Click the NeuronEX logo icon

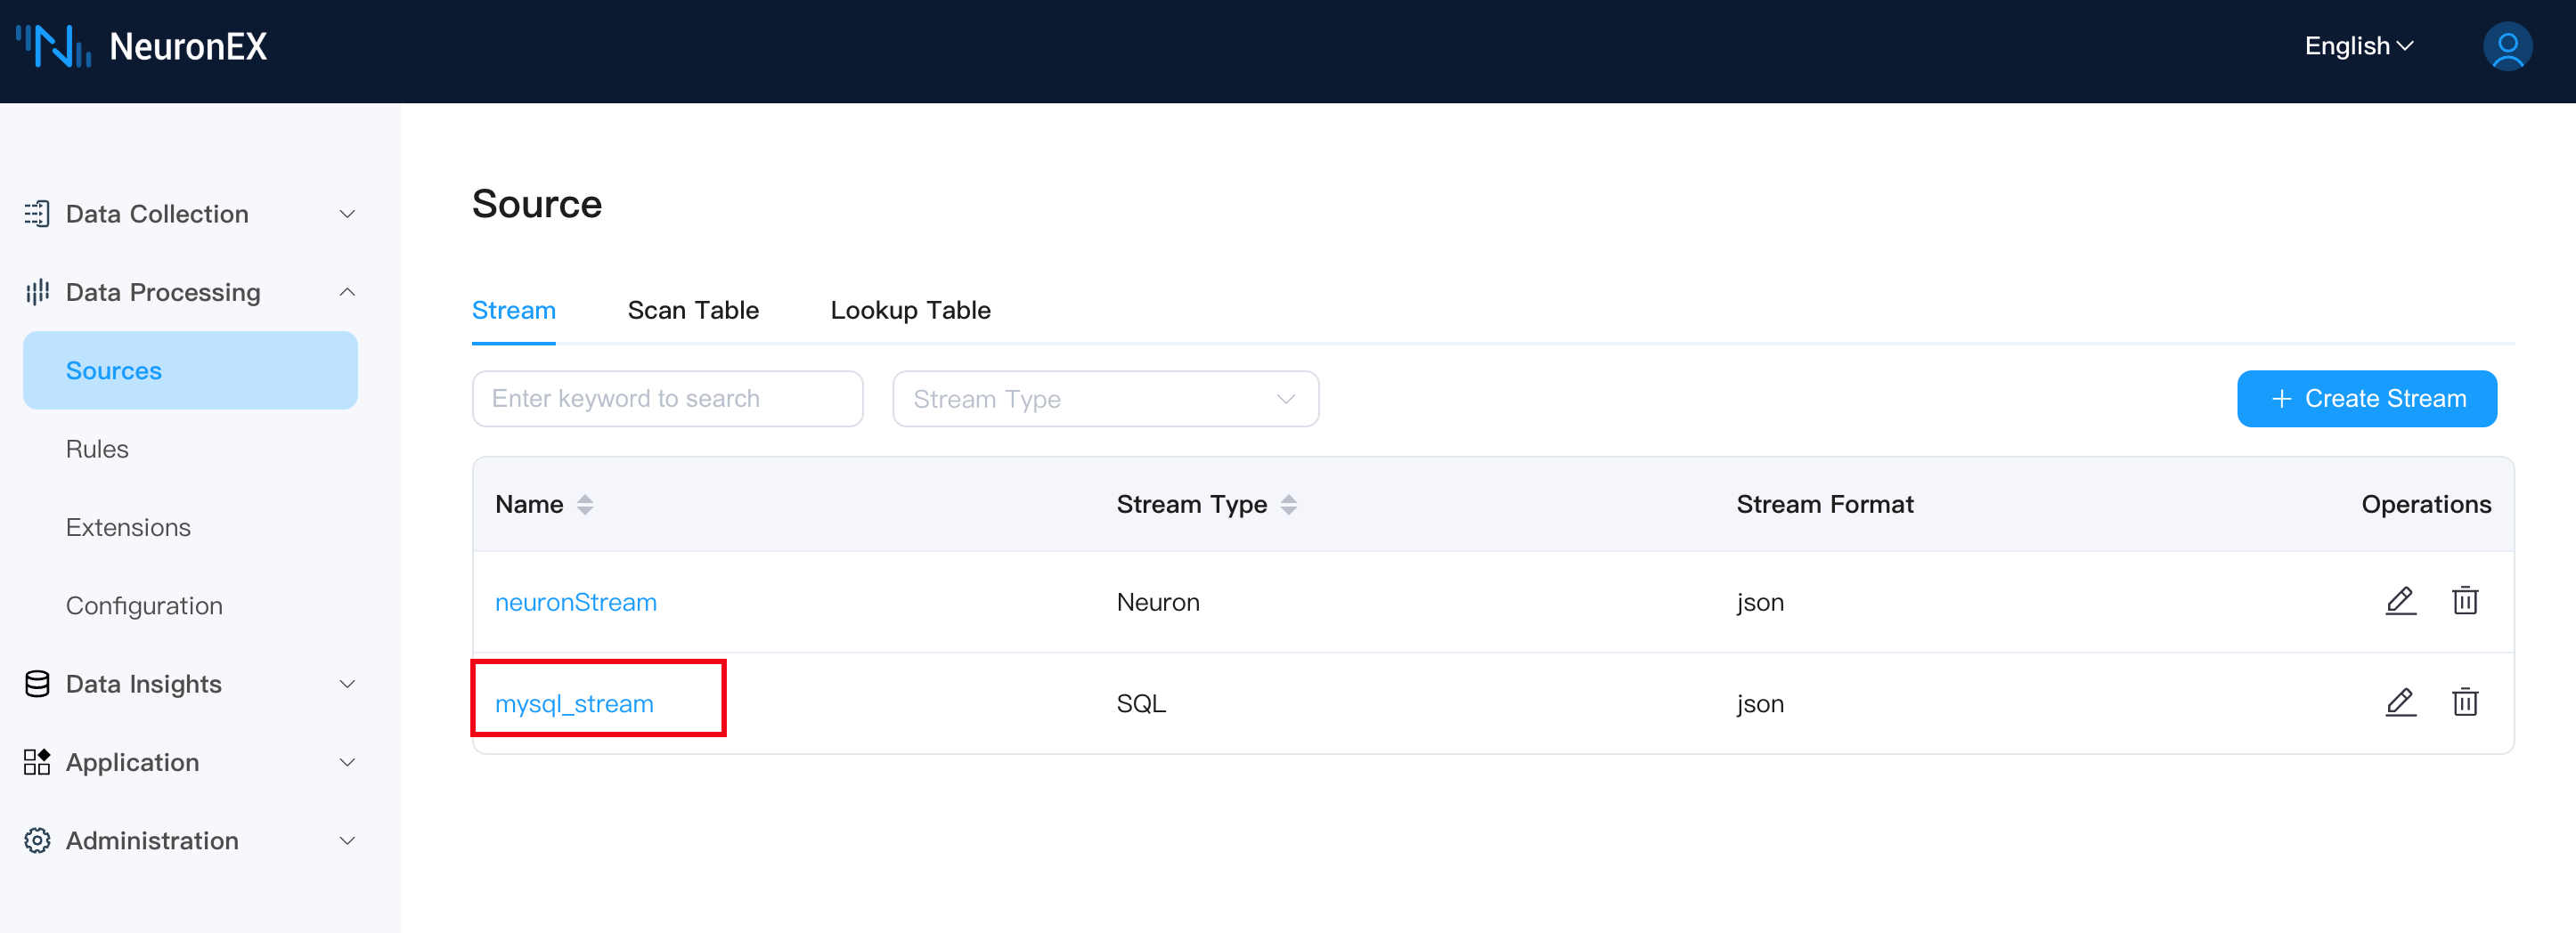tap(52, 46)
